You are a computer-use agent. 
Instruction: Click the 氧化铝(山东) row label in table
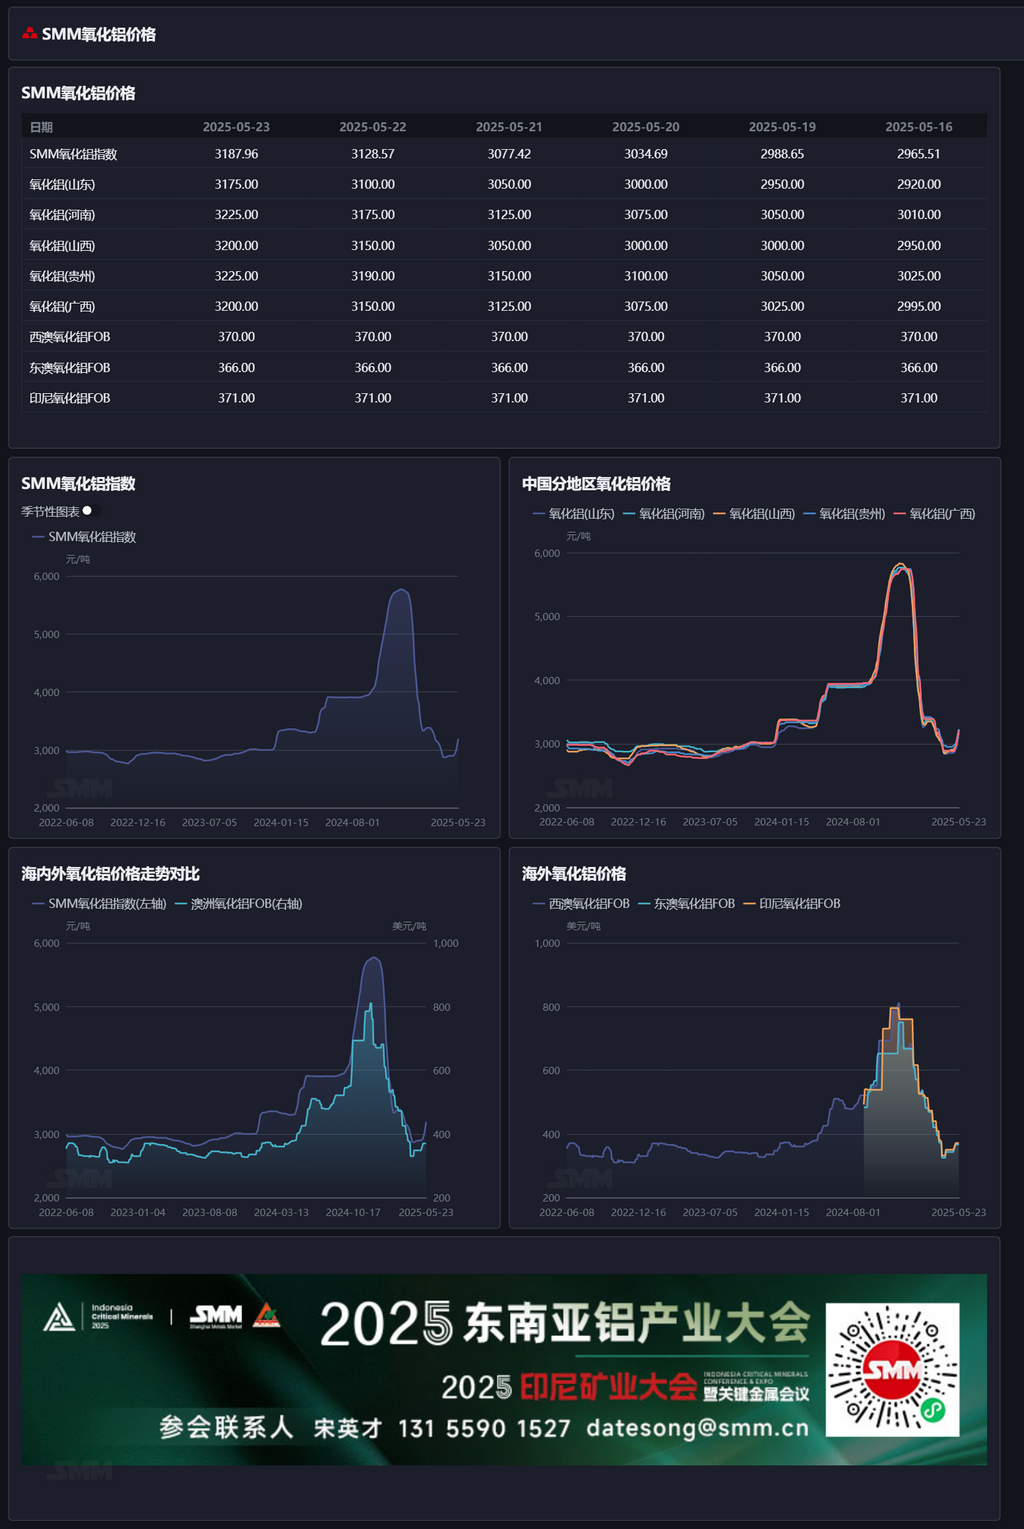click(x=62, y=185)
